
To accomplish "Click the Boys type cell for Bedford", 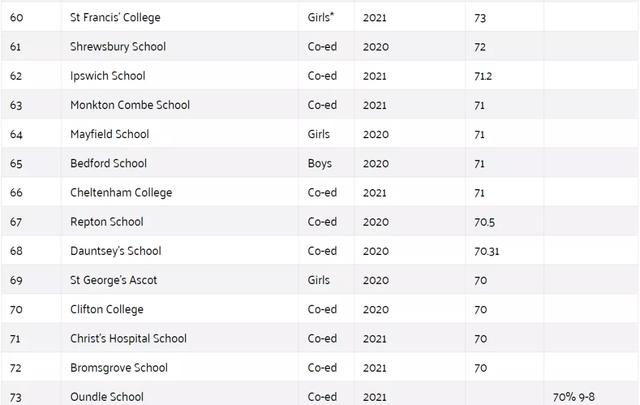I will tap(319, 163).
